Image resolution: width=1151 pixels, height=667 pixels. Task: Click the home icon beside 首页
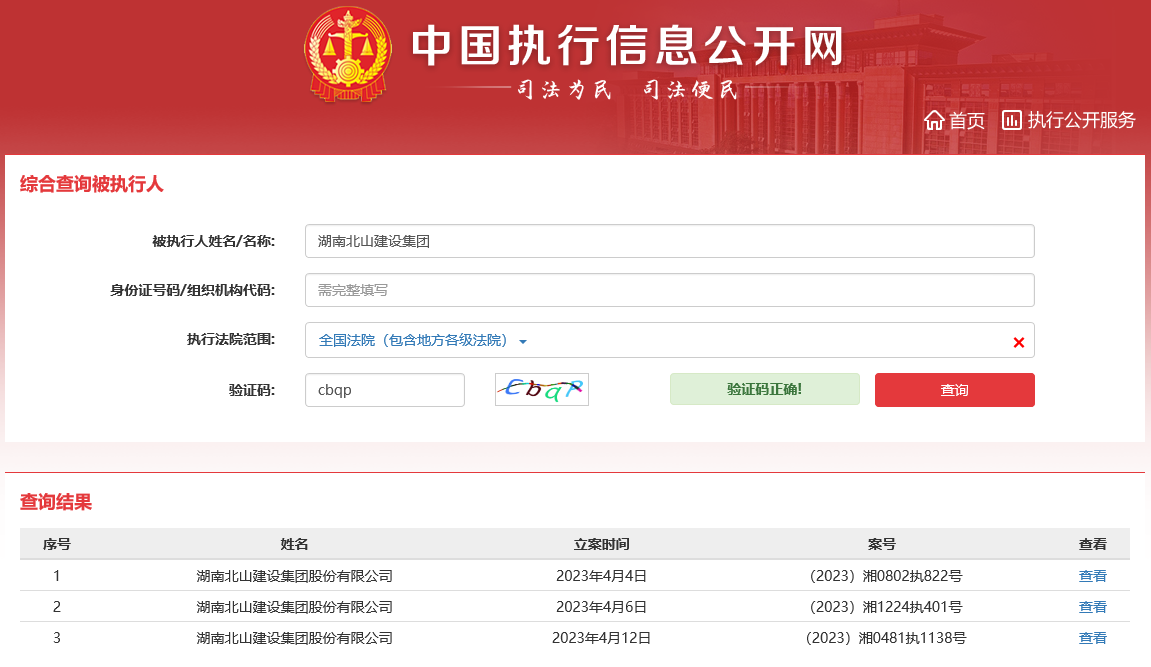934,120
